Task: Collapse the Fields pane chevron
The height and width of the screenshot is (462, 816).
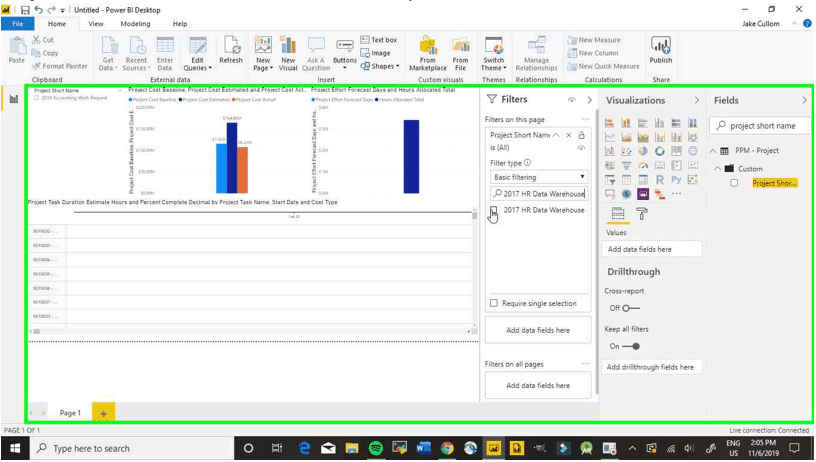Action: coord(804,100)
